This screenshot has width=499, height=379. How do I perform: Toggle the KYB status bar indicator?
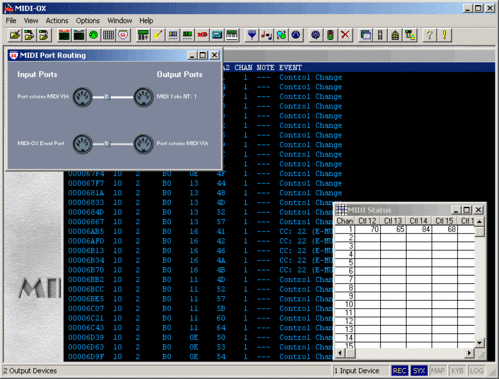coord(457,371)
